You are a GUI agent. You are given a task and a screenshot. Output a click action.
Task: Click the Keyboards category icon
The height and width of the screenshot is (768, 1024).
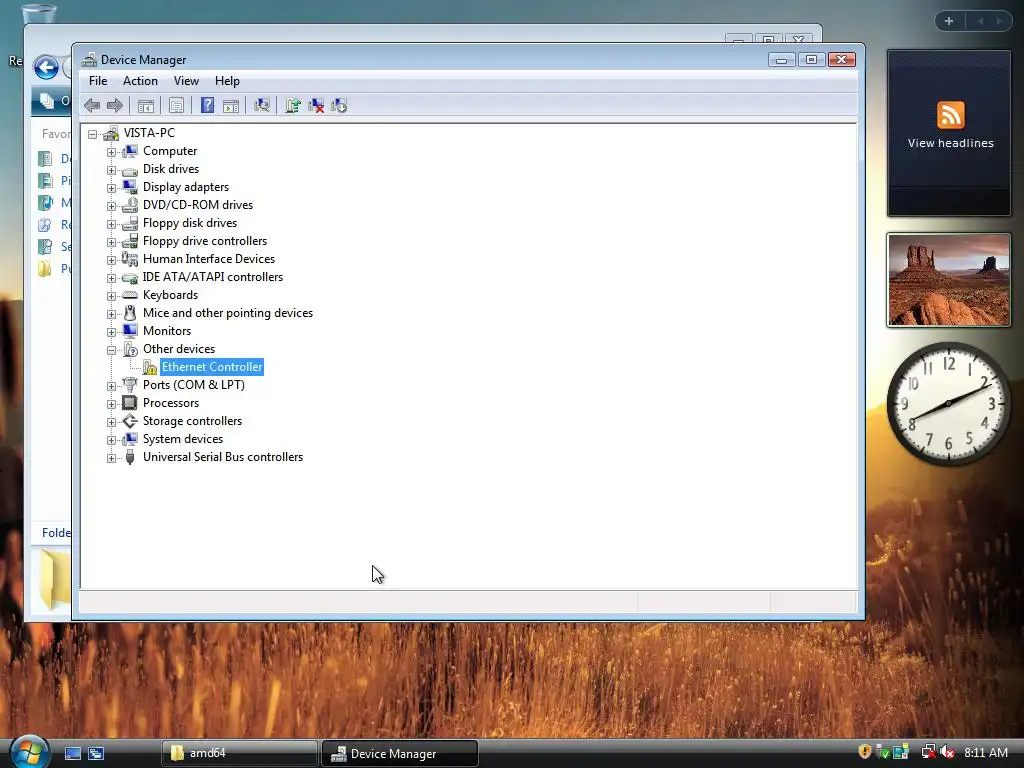pyautogui.click(x=130, y=295)
